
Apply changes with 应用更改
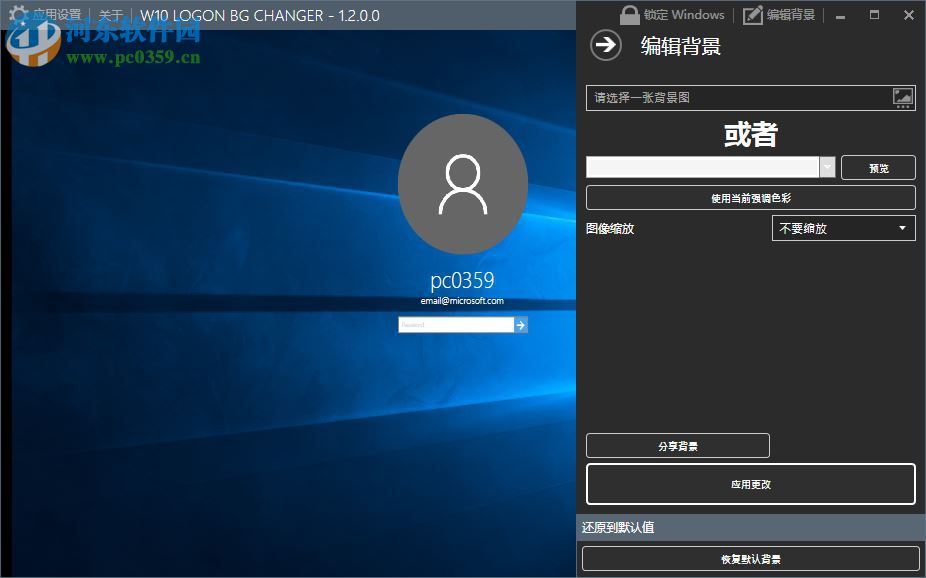751,483
